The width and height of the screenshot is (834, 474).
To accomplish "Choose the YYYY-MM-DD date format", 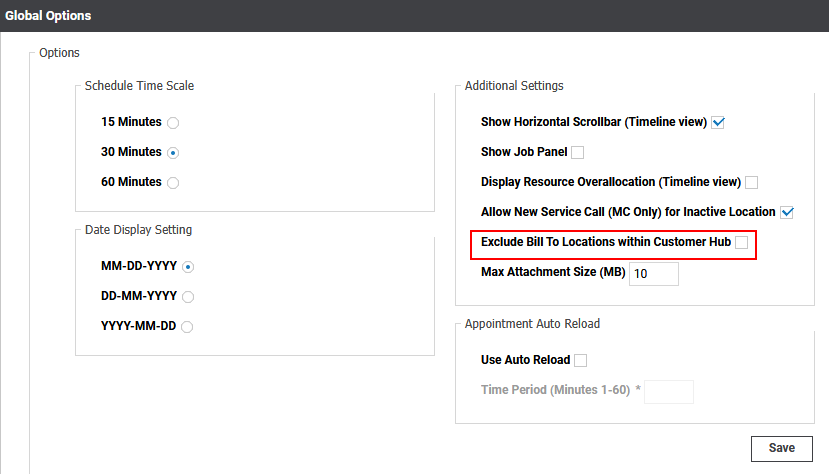I will (x=188, y=326).
